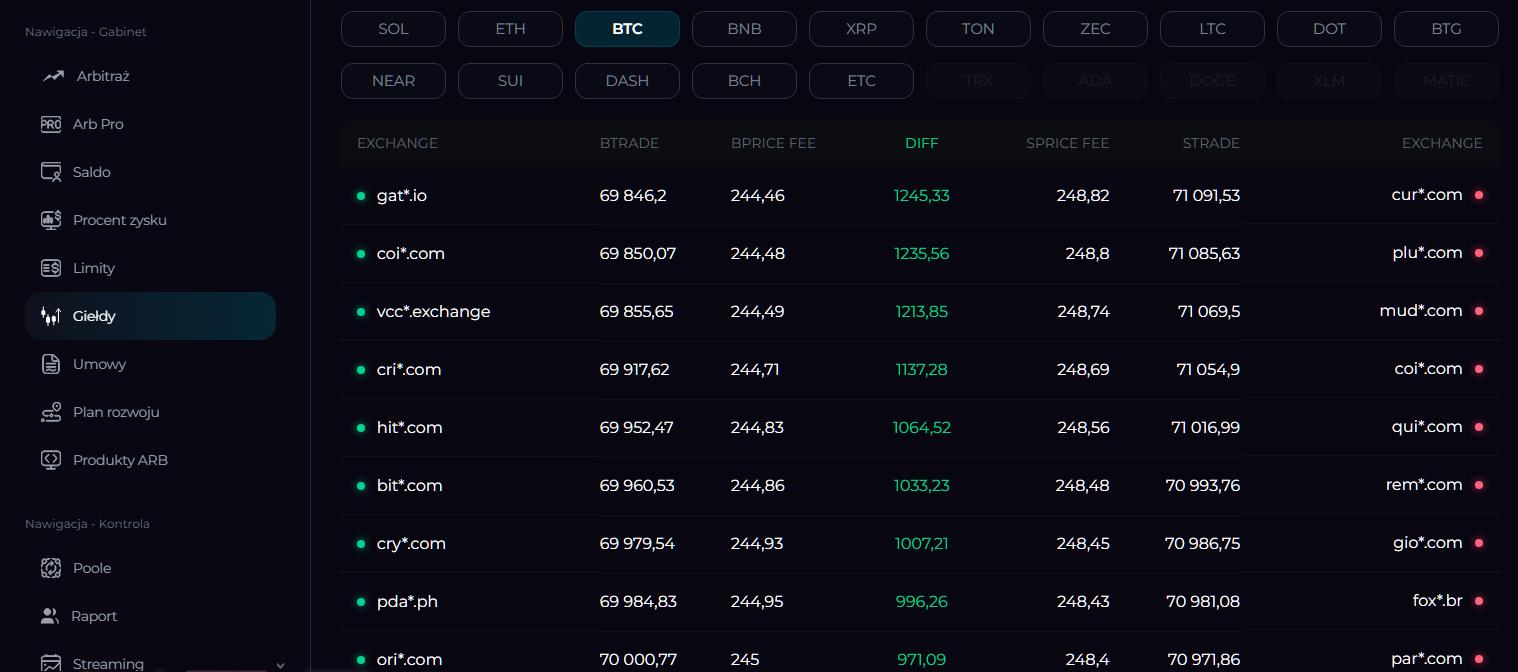This screenshot has height=672, width=1518.
Task: Click the Plan rozwoju roadmap icon
Action: click(x=51, y=412)
